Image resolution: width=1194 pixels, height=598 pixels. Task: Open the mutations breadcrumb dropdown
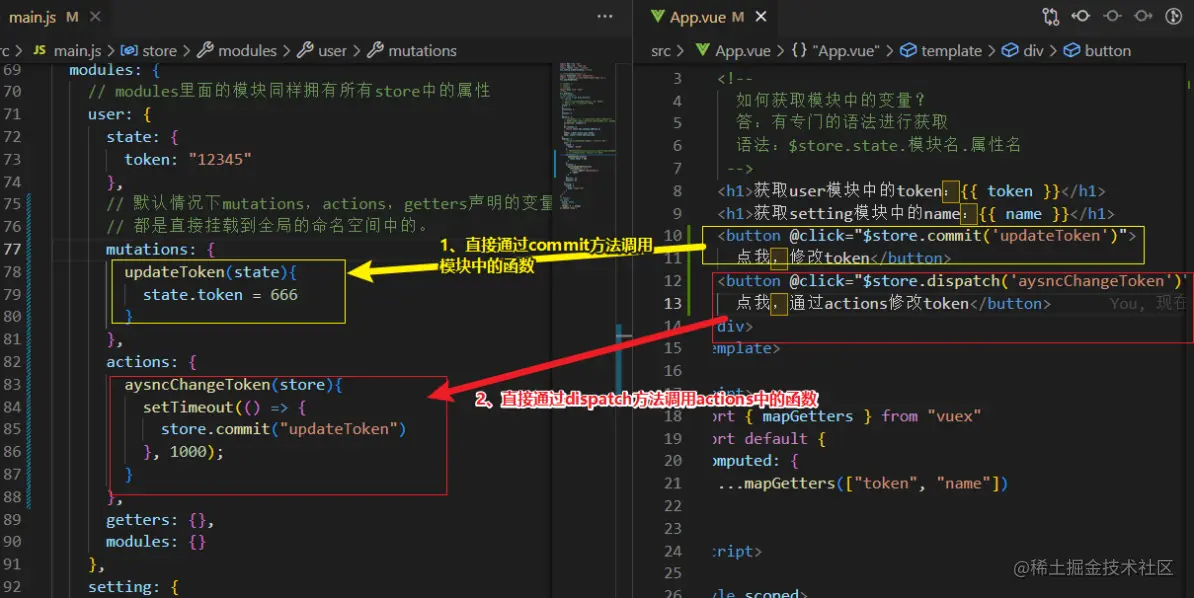point(422,51)
